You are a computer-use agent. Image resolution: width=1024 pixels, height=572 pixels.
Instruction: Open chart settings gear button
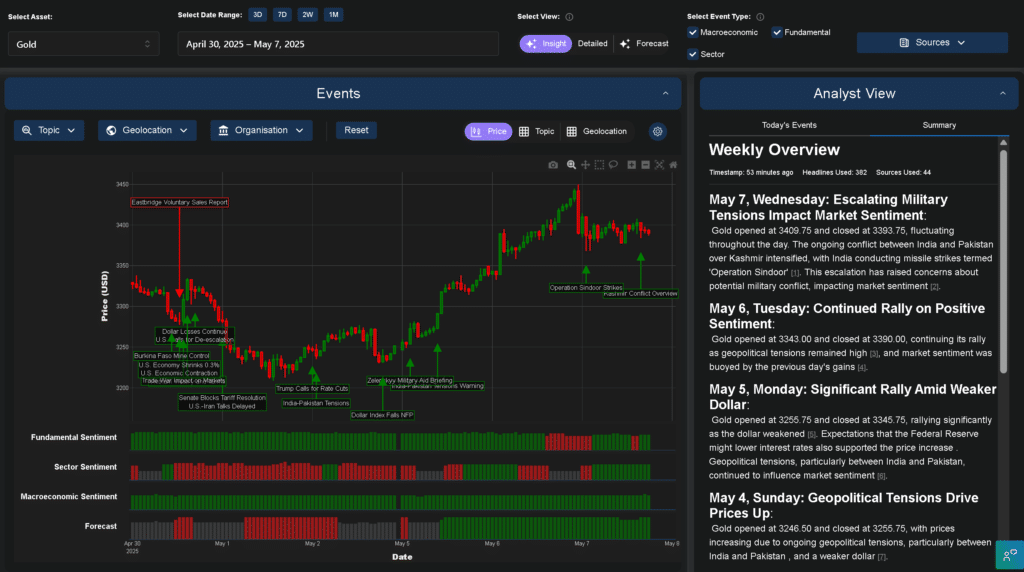click(x=658, y=131)
